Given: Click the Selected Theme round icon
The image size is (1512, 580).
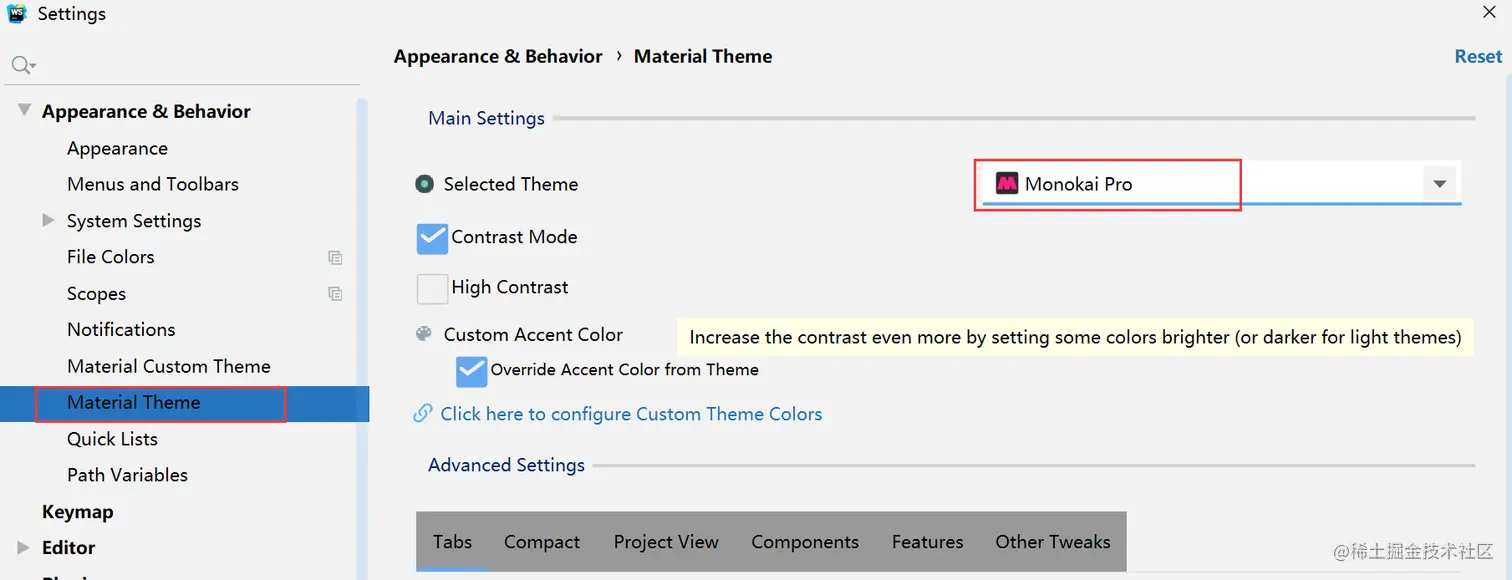Looking at the screenshot, I should pos(424,184).
